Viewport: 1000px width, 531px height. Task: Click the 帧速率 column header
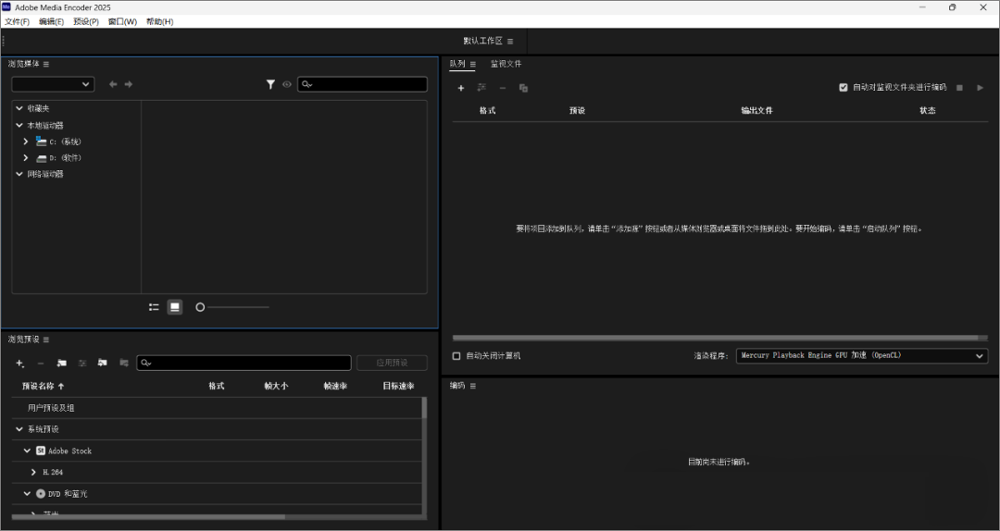[335, 386]
